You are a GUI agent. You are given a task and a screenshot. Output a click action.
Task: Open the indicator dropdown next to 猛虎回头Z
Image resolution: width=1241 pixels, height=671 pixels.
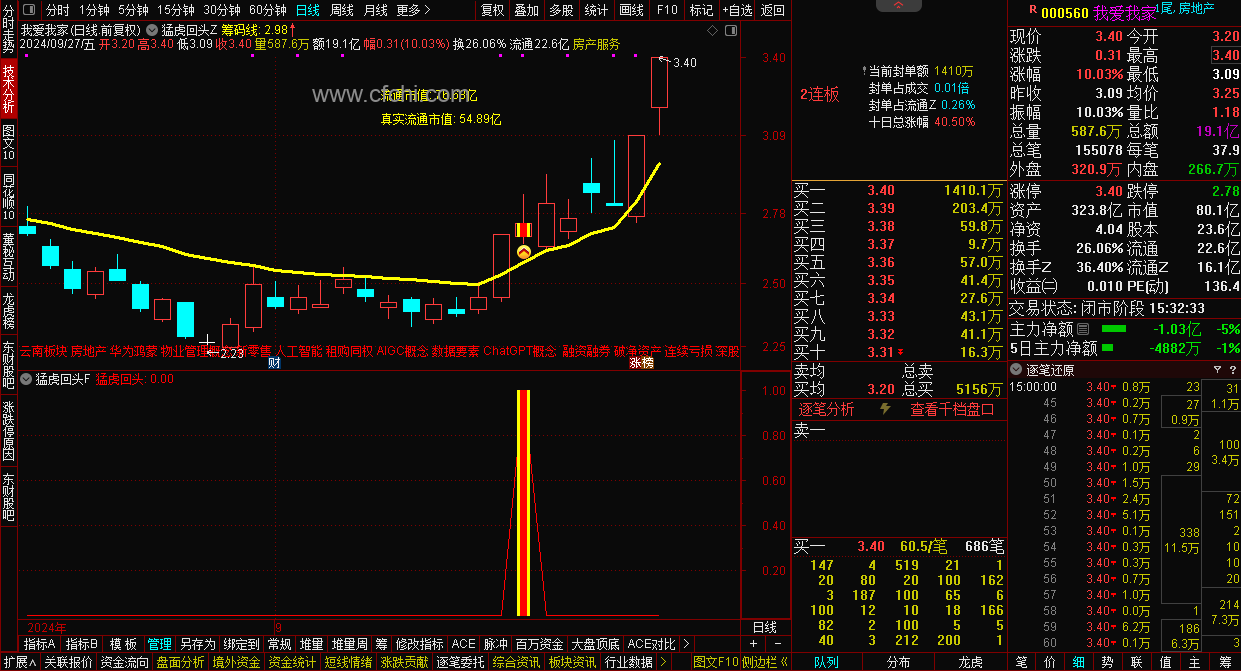pyautogui.click(x=154, y=30)
